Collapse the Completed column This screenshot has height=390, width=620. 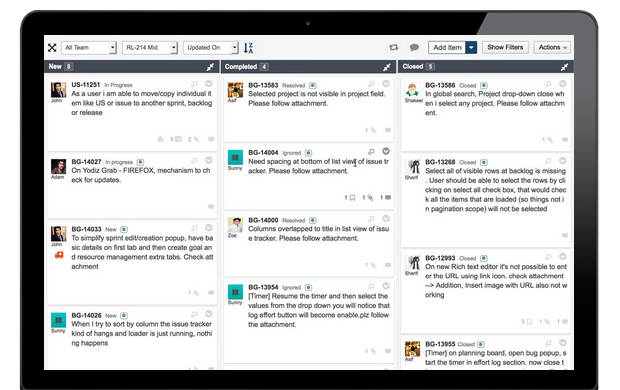click(387, 67)
